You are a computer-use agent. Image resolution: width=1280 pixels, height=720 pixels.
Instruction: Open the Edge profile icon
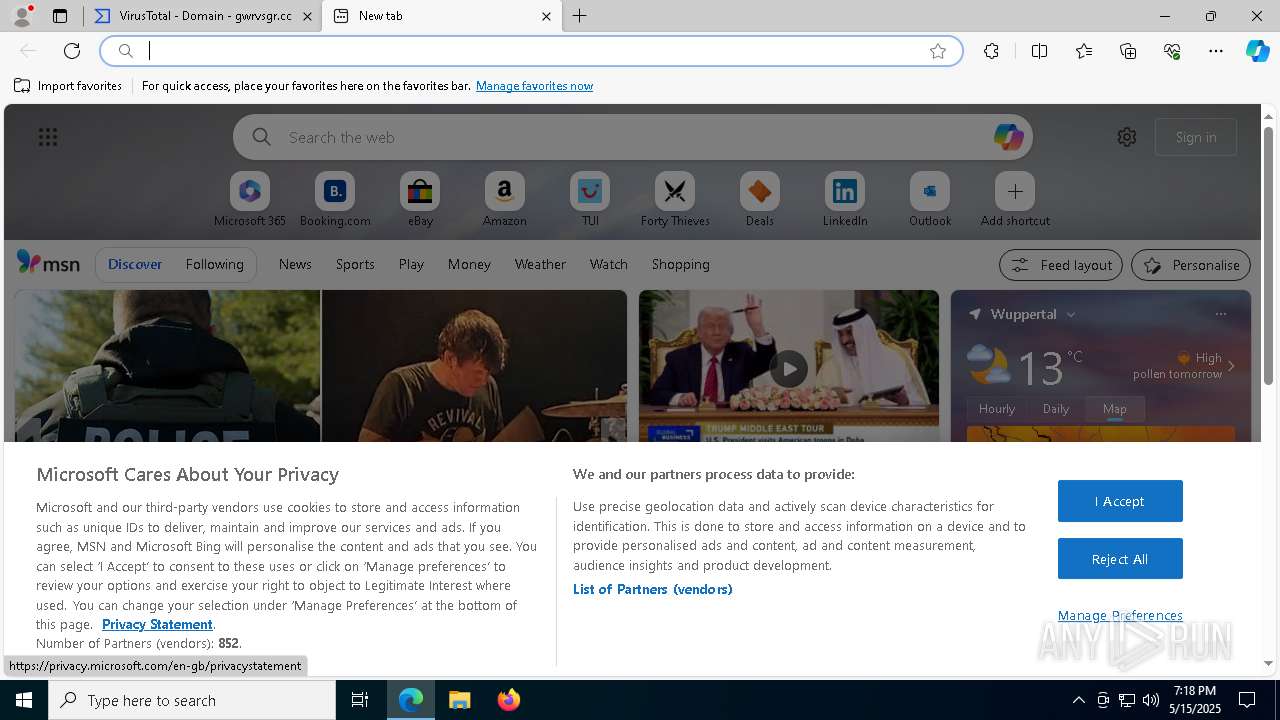coord(21,16)
